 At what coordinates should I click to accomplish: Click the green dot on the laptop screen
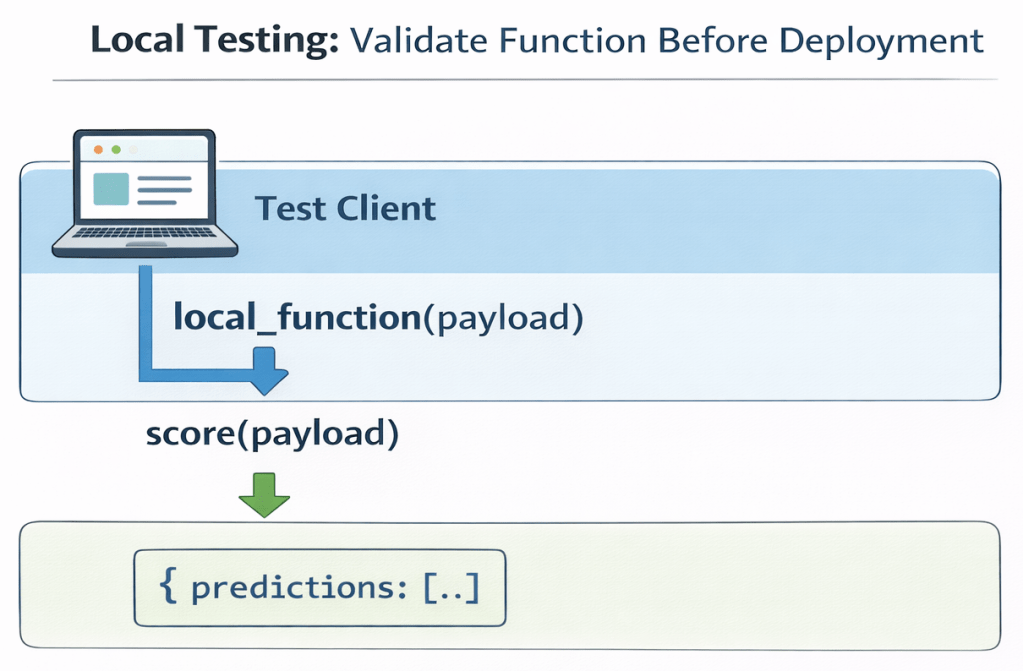[x=116, y=149]
